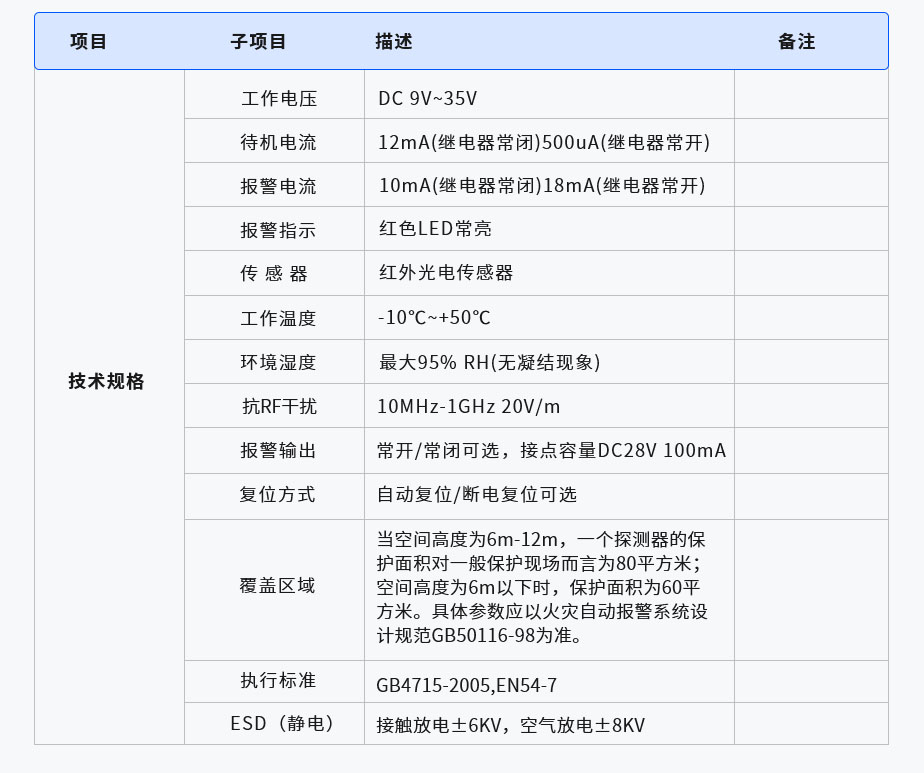Screen dimensions: 924x773
Task: Click the 红外光电传感器 value cell
Action: click(x=446, y=272)
